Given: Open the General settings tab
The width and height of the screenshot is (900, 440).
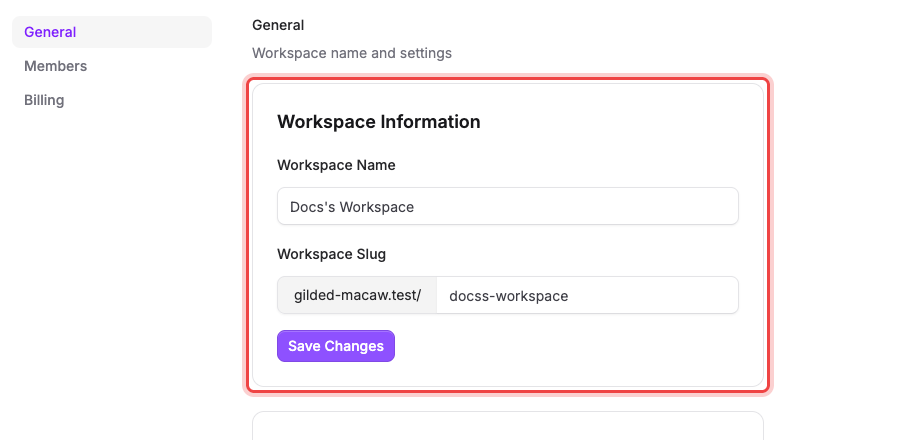Looking at the screenshot, I should click(112, 32).
